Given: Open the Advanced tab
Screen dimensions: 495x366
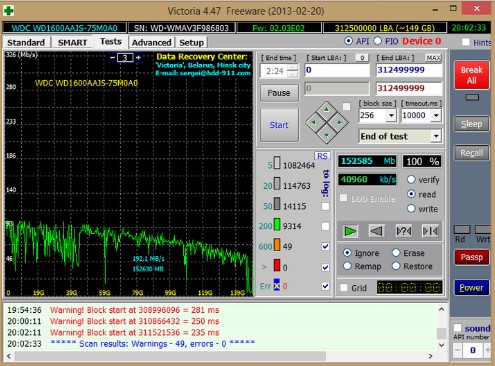Looking at the screenshot, I should click(x=151, y=43).
